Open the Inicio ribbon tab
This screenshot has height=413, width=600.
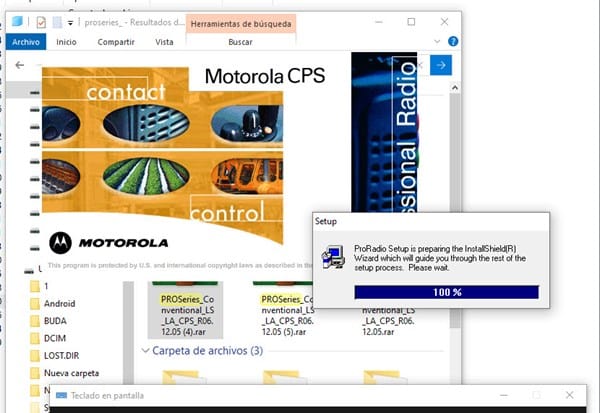[x=66, y=42]
